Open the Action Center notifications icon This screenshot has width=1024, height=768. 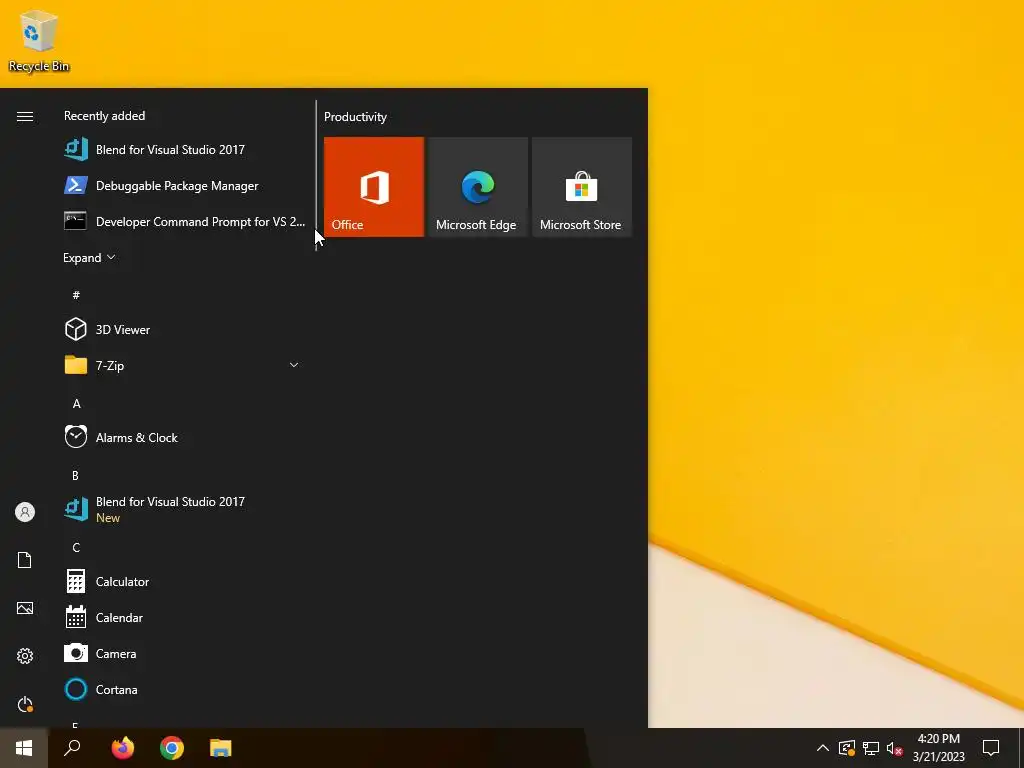[x=991, y=748]
